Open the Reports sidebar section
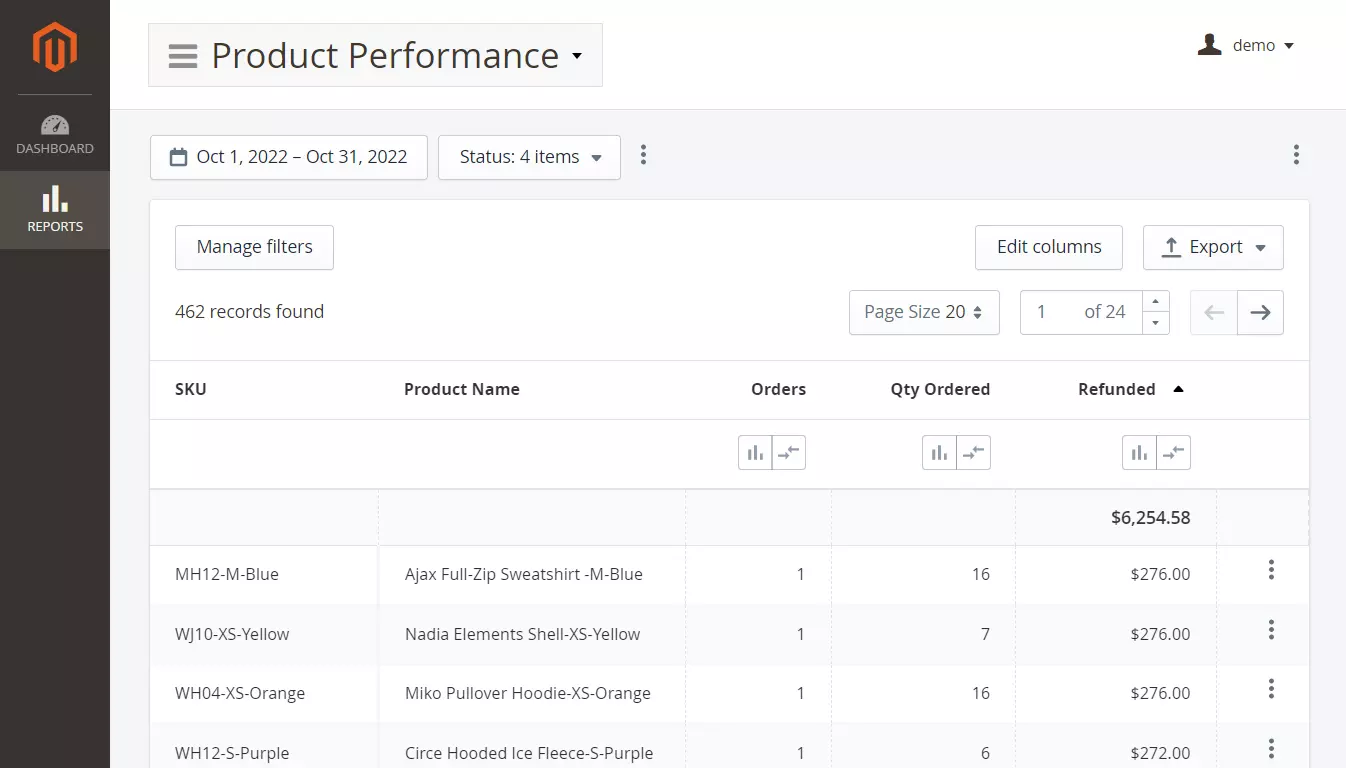The image size is (1346, 768). (x=55, y=209)
